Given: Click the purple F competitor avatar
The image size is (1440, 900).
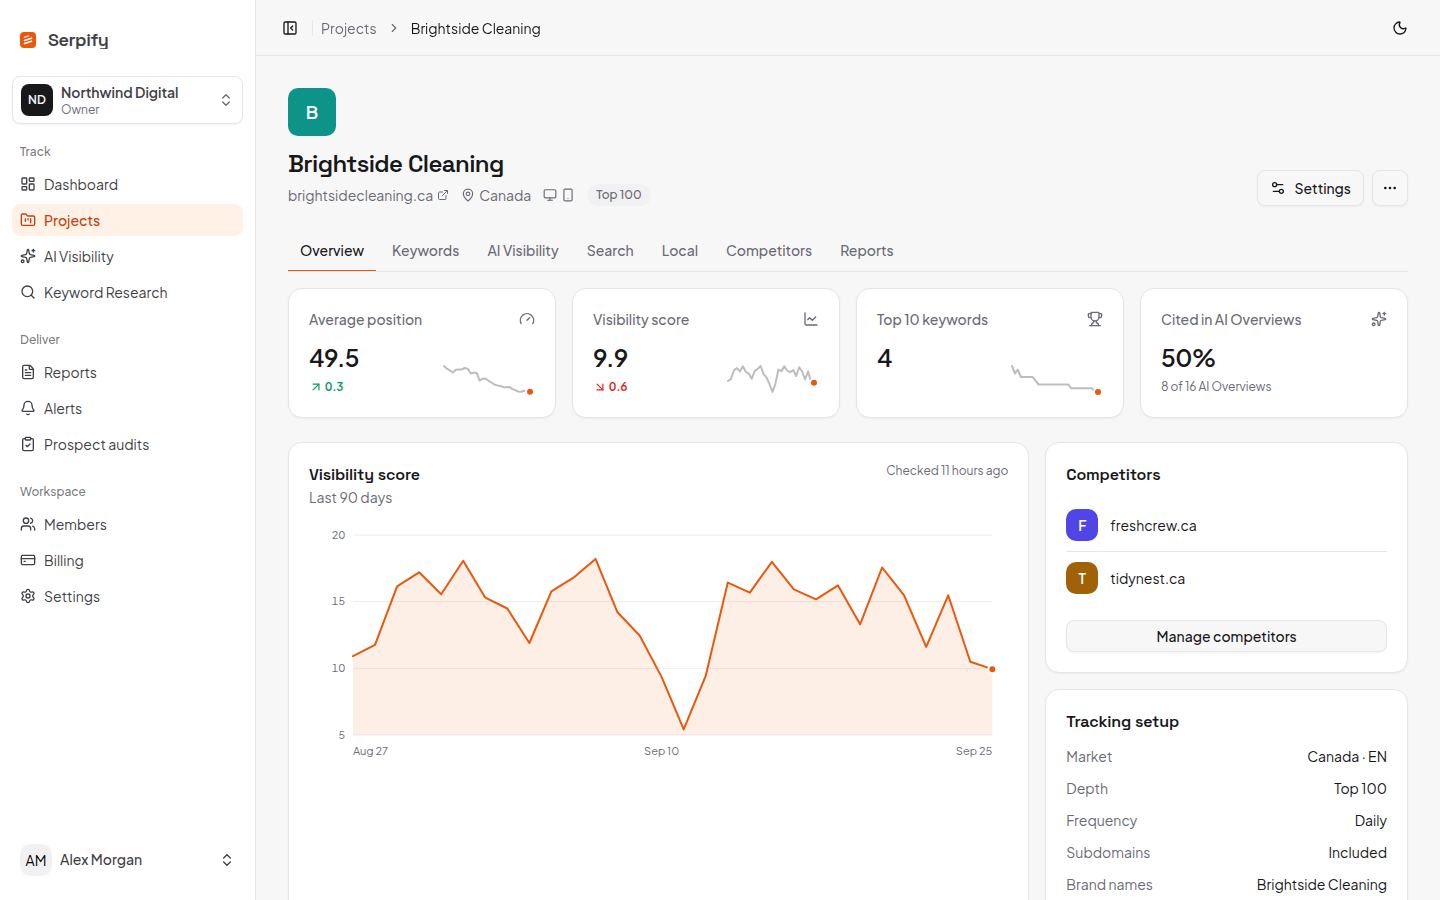Looking at the screenshot, I should coord(1082,525).
